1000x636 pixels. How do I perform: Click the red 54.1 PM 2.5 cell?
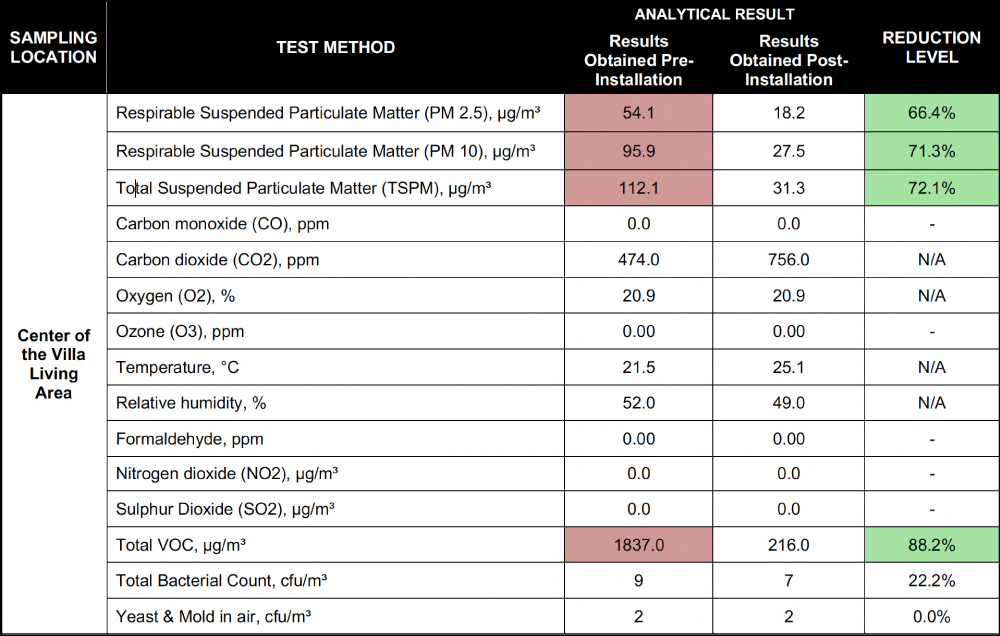(x=638, y=113)
